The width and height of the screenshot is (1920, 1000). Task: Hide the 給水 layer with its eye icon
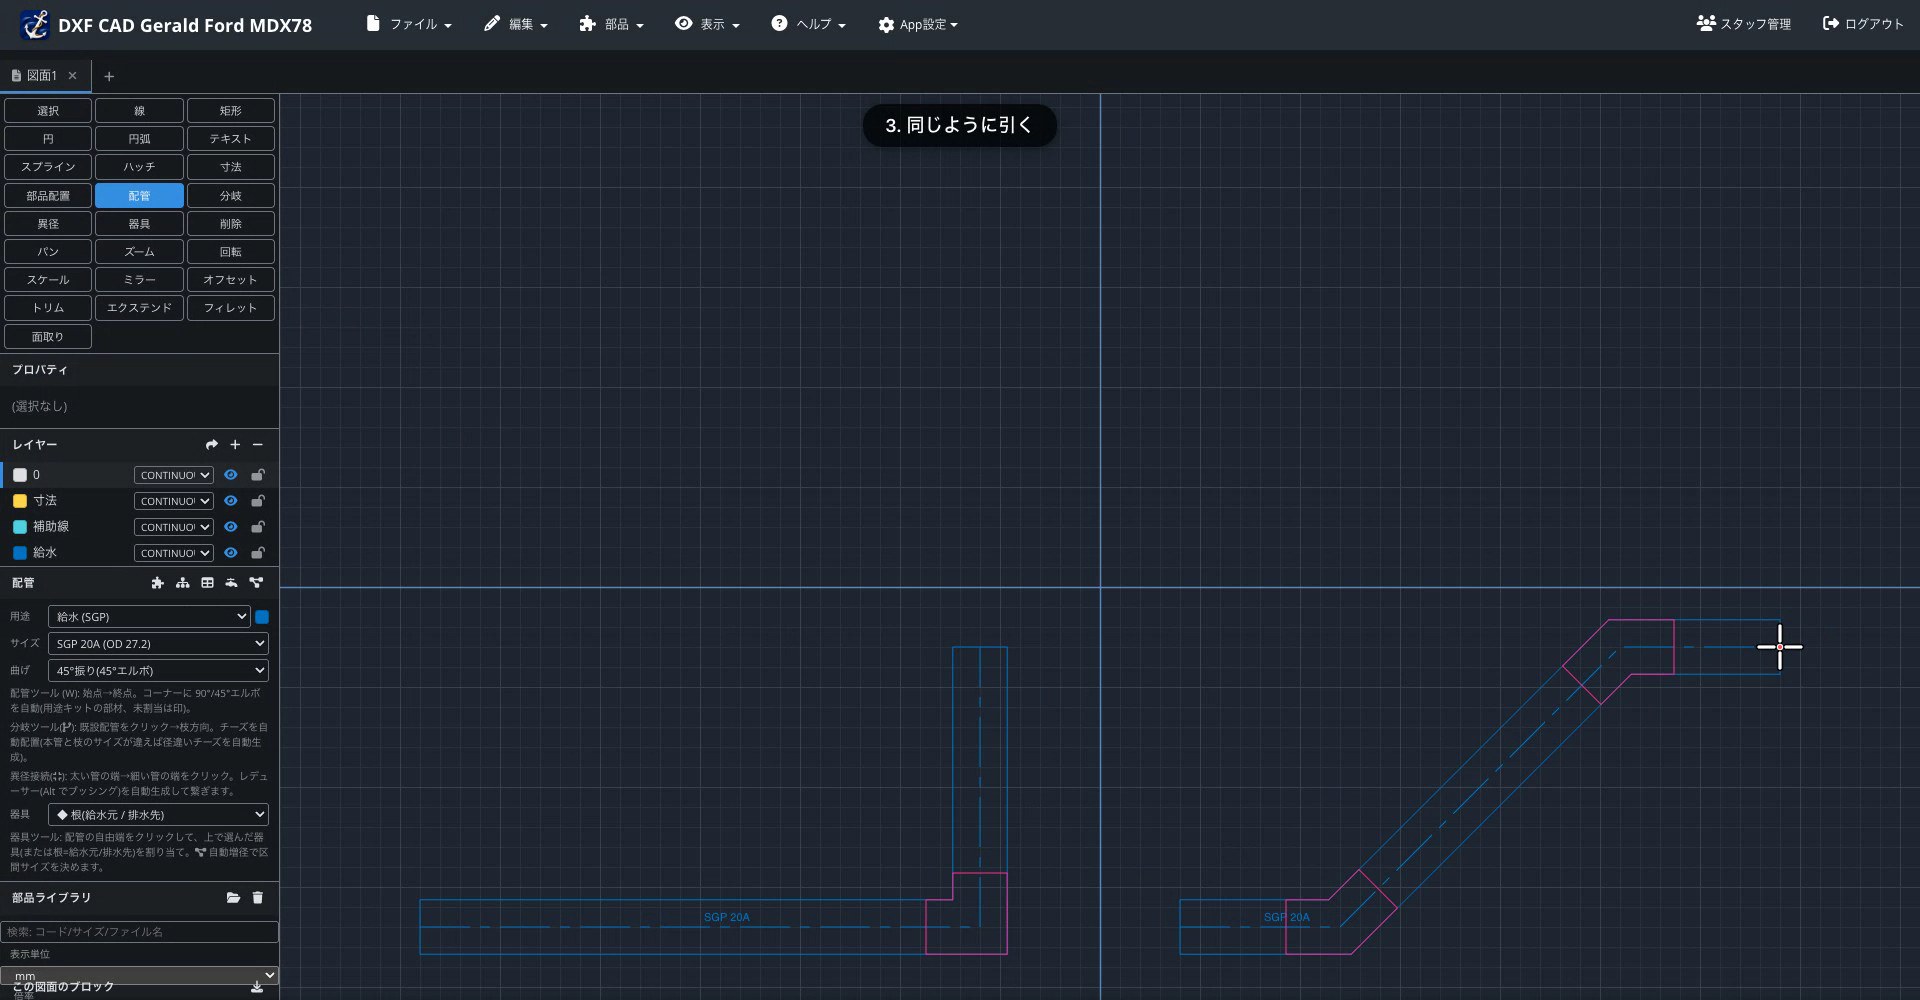(230, 553)
